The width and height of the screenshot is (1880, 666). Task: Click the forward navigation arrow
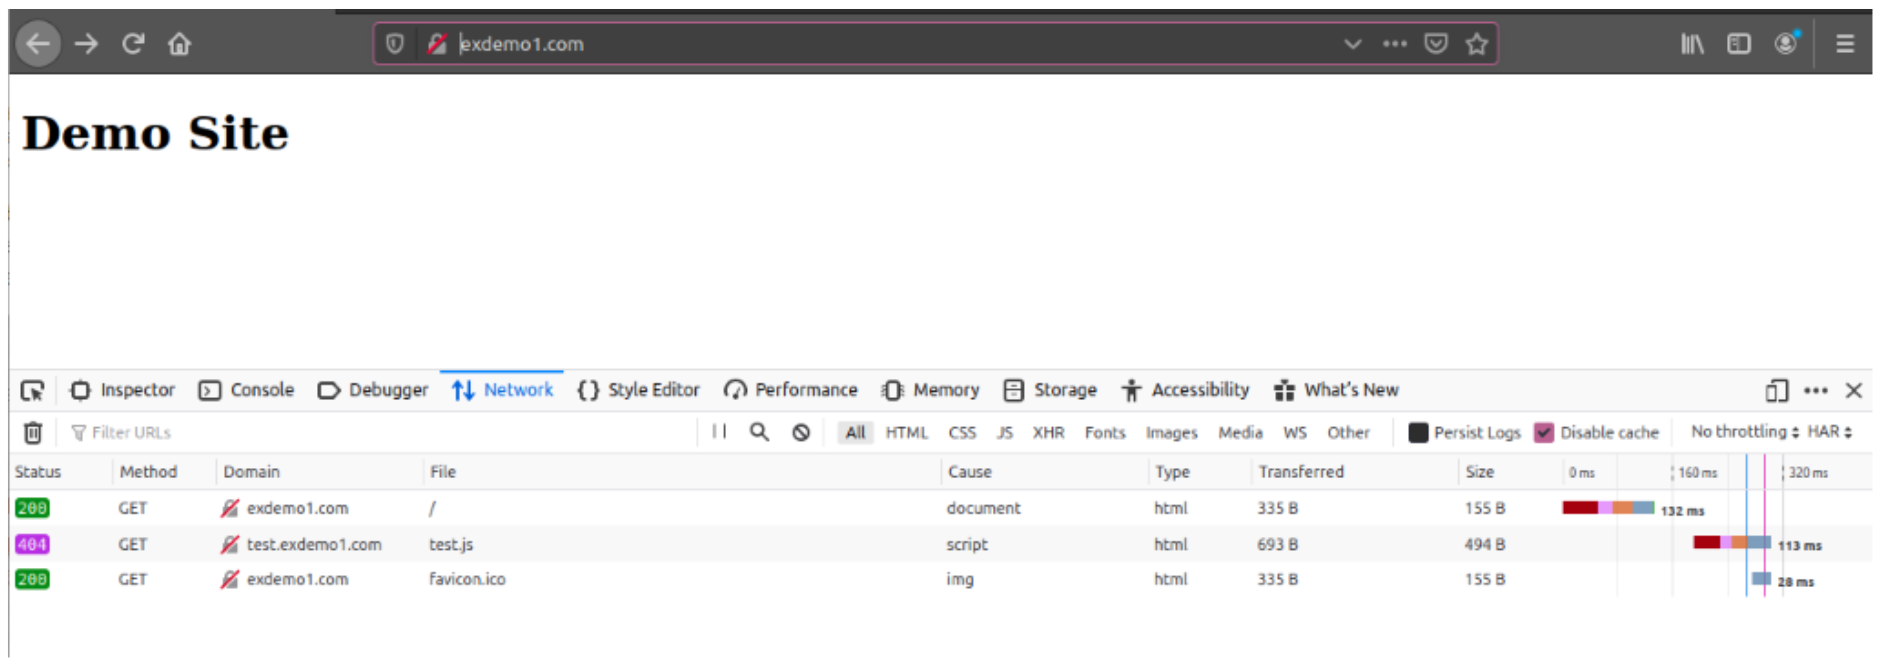pos(87,44)
